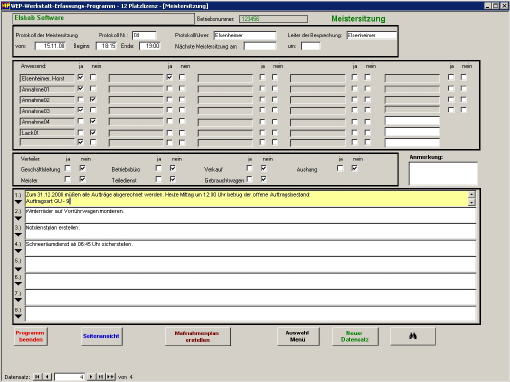Toggle 'nein' for Aushang in Verteiler
This screenshot has width=510, height=382.
[354, 168]
